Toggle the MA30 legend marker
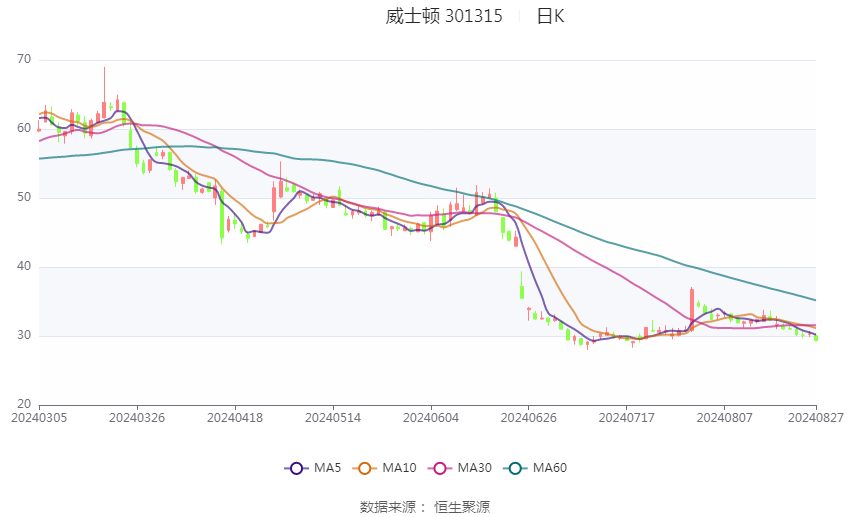The height and width of the screenshot is (517, 850). [440, 468]
